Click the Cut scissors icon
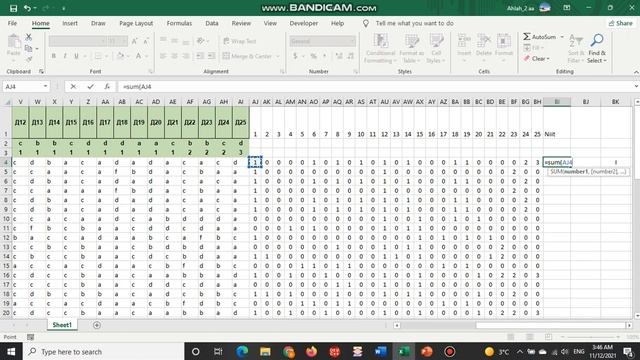Screen dimensions: 640x360 click(x=29, y=37)
